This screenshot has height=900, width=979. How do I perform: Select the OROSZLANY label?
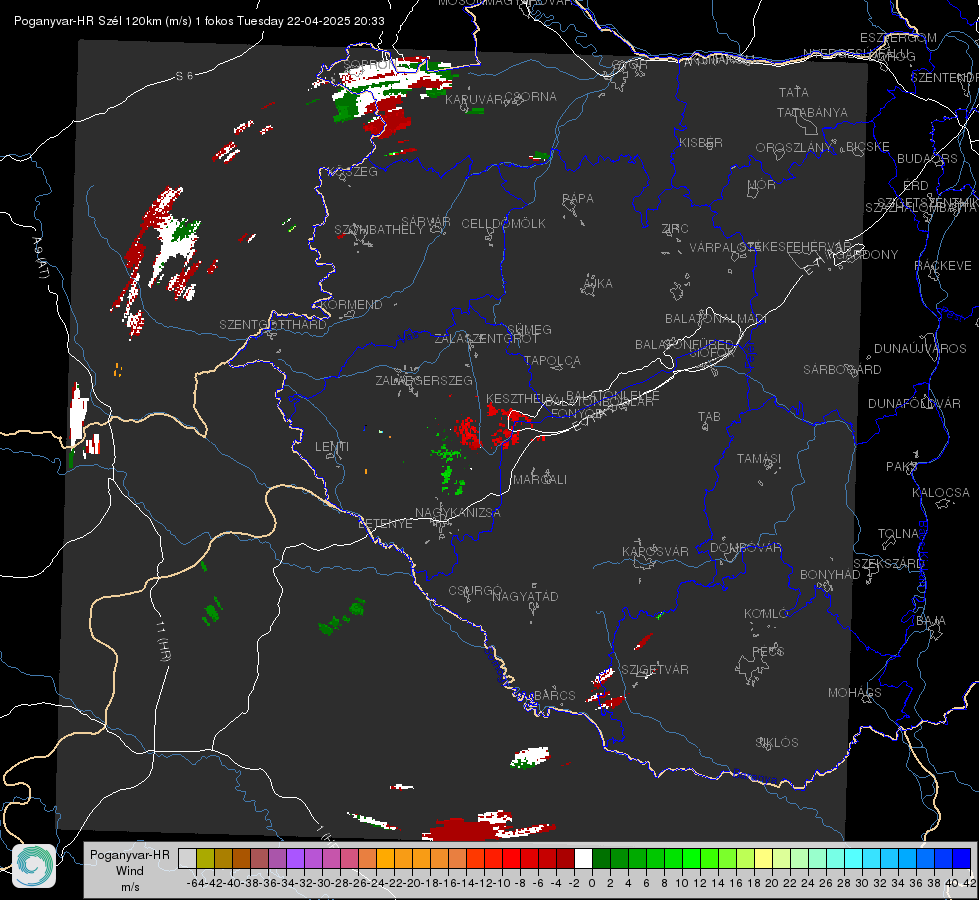(x=794, y=147)
